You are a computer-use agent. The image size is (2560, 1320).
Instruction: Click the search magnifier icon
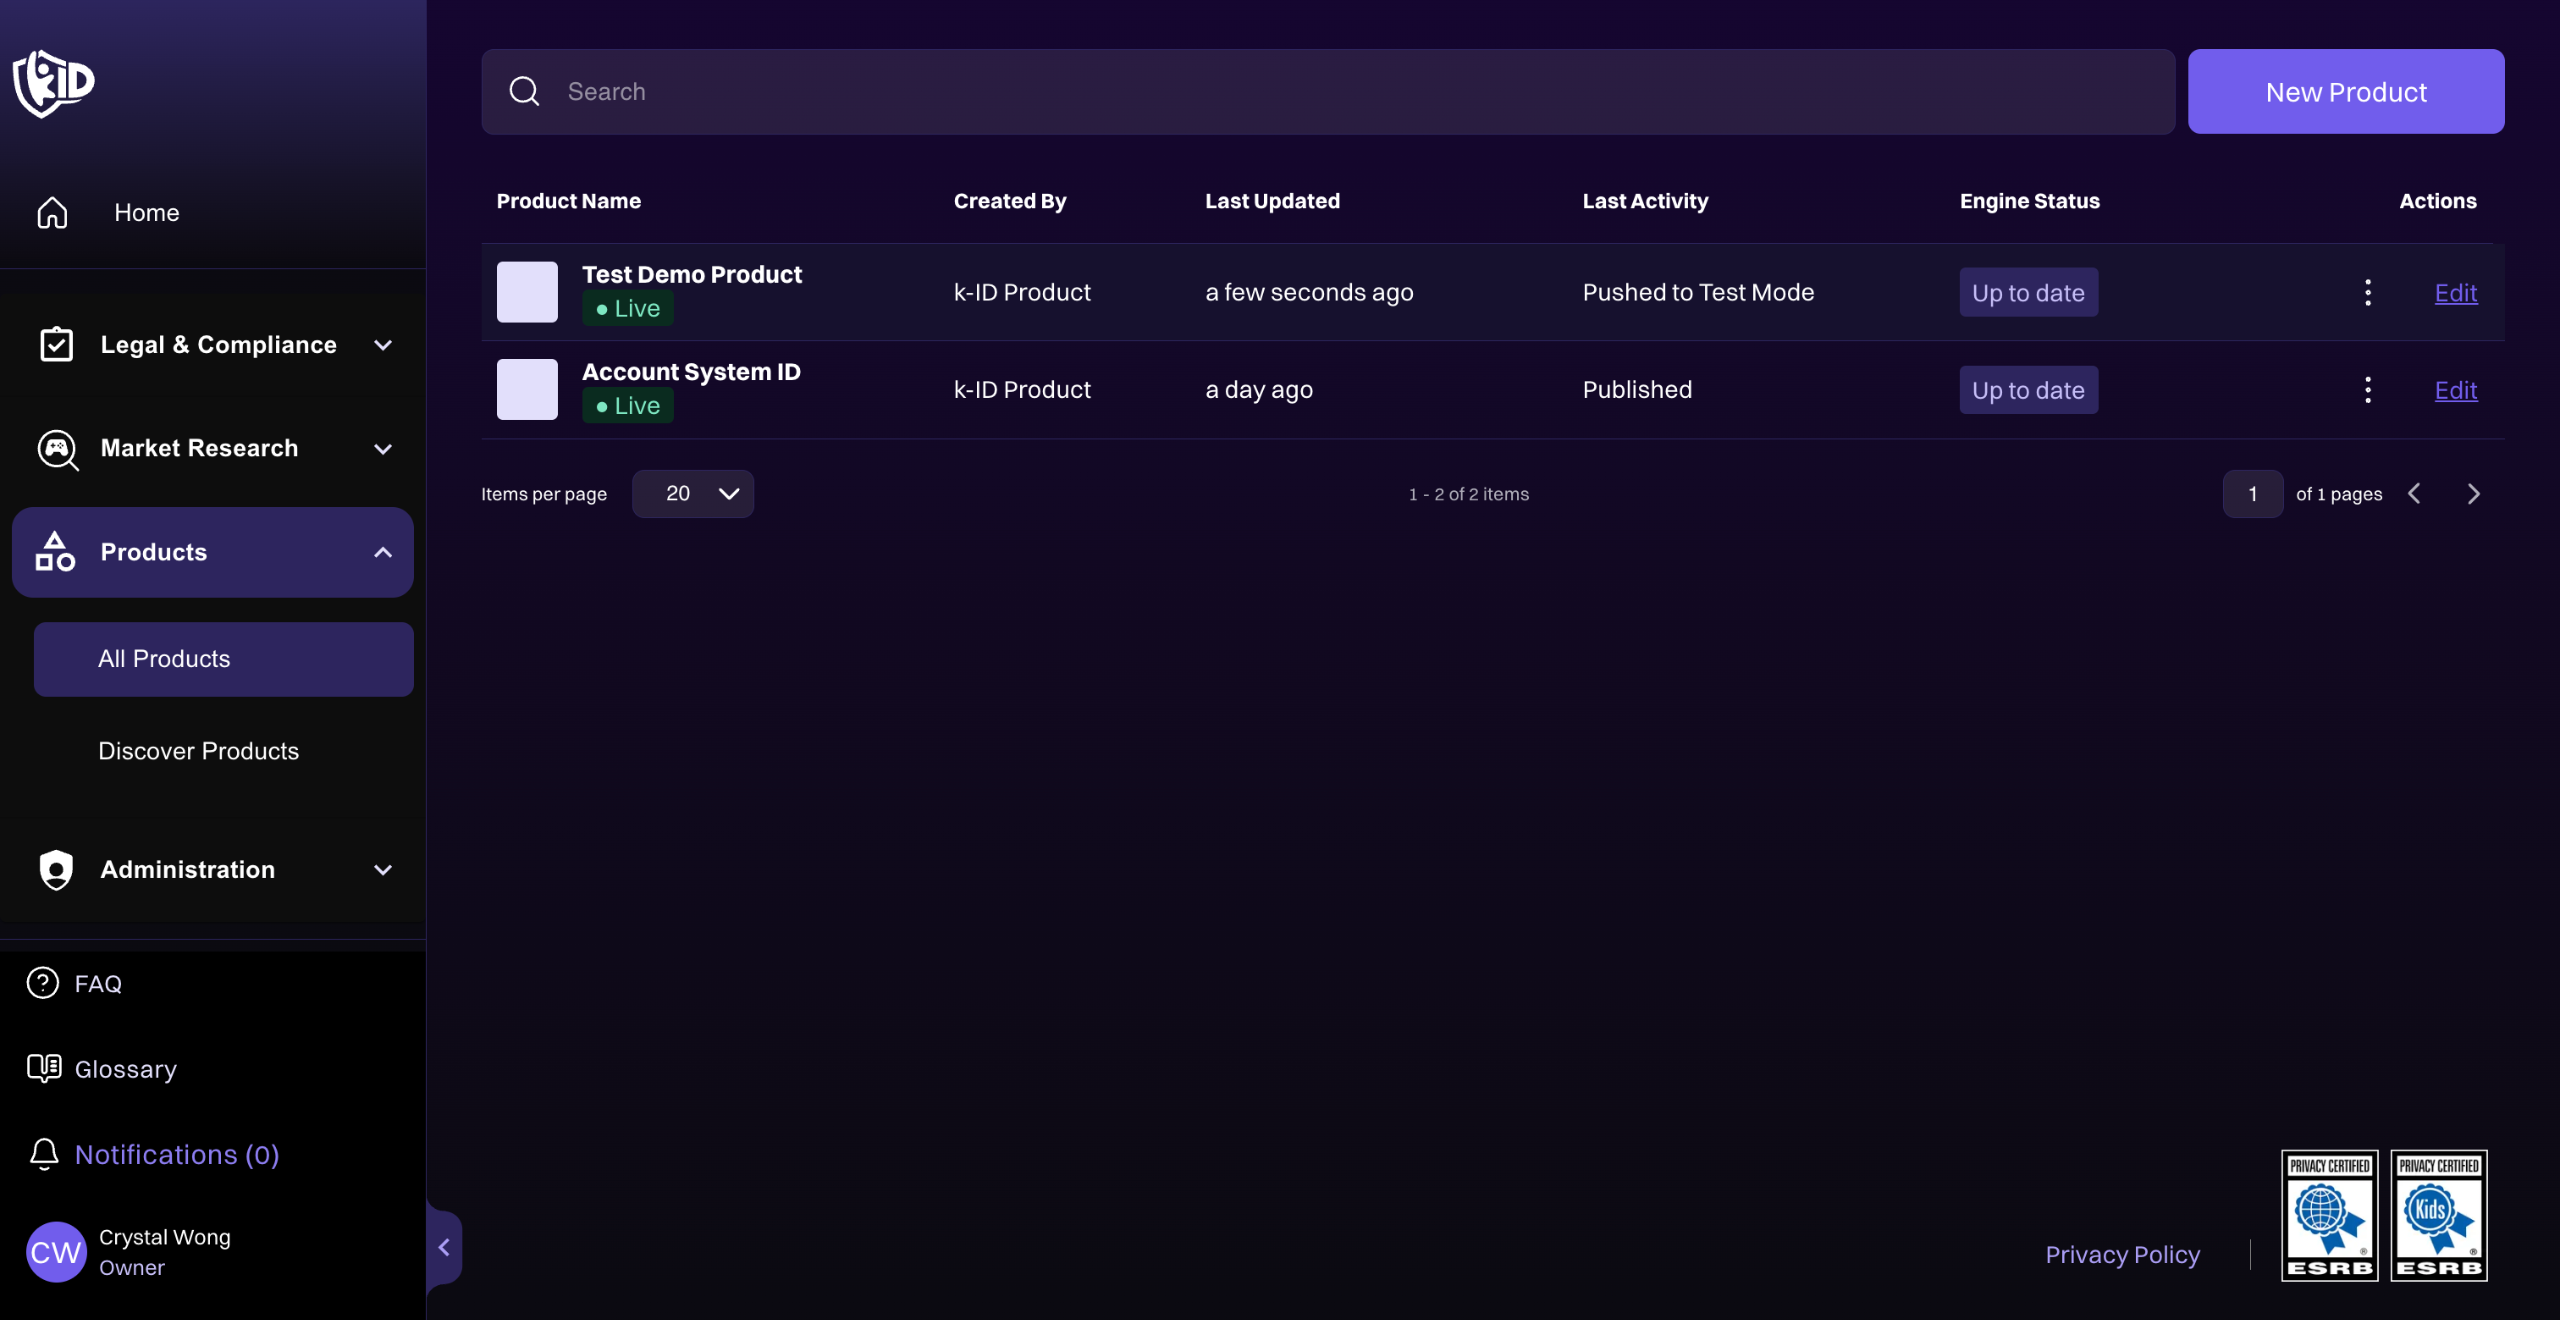point(524,92)
